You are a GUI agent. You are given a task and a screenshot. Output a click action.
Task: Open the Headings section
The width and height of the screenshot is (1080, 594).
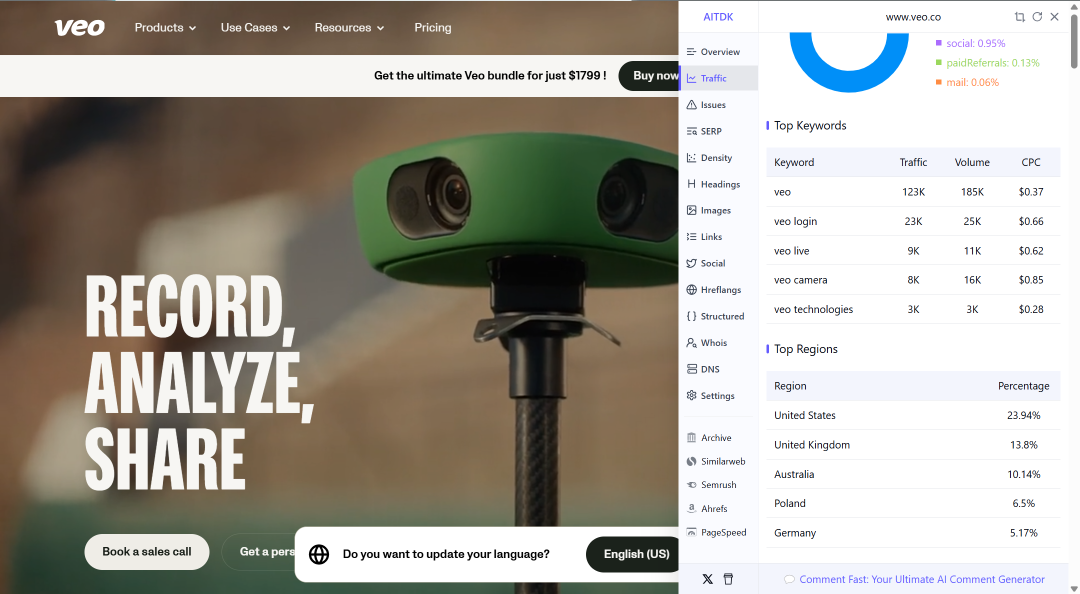718,184
